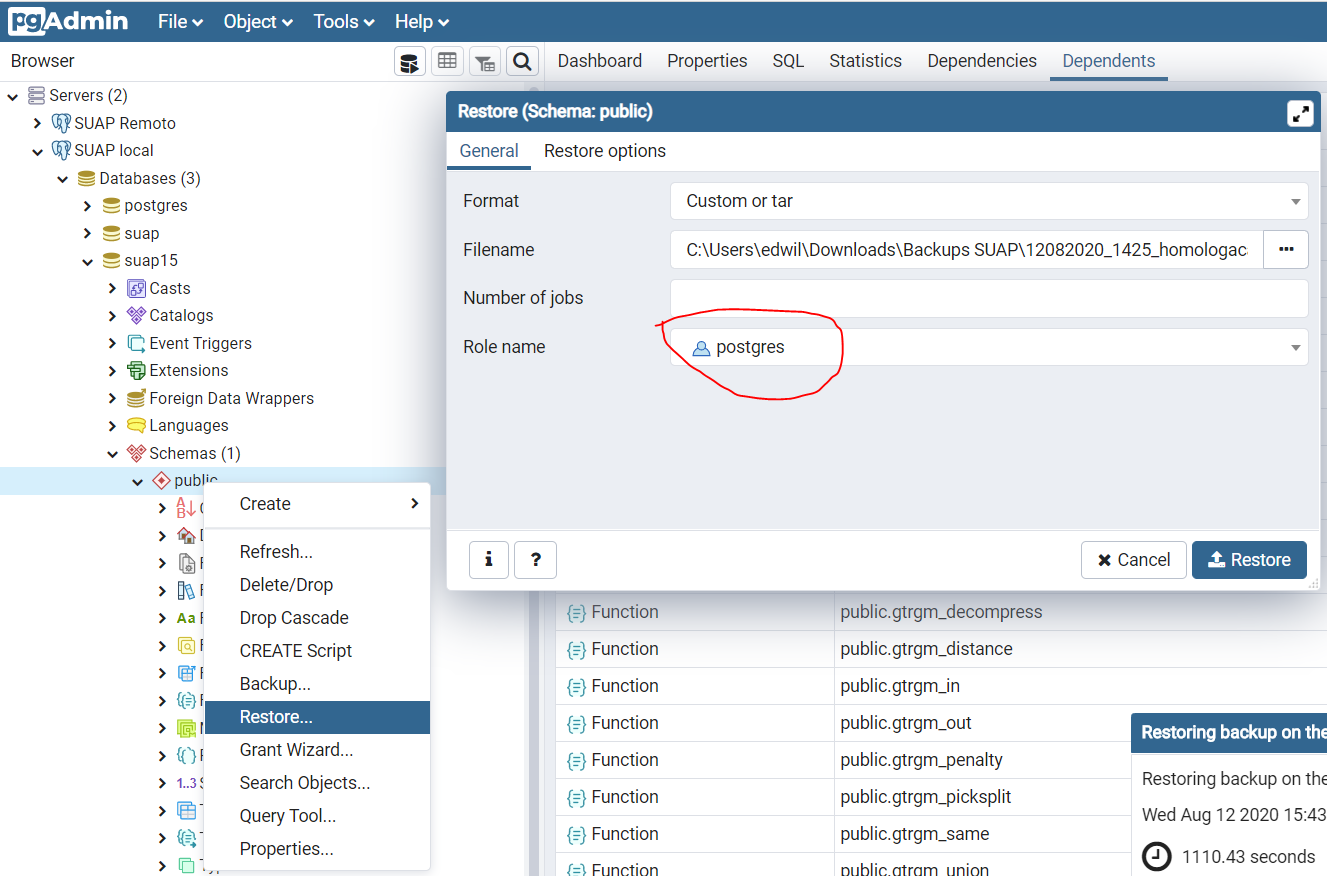Open the Dependencies tab

pos(982,61)
